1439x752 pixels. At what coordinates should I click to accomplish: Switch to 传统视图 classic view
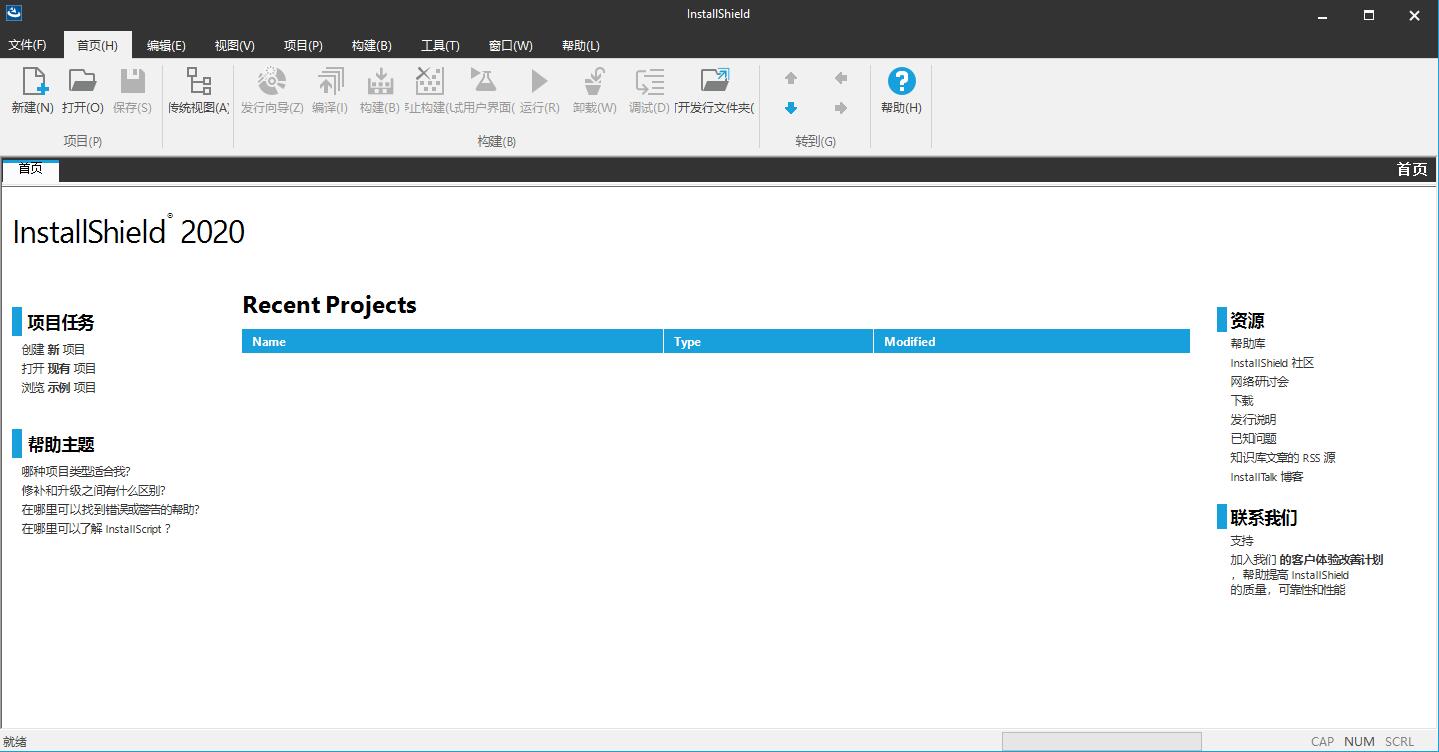click(x=198, y=81)
